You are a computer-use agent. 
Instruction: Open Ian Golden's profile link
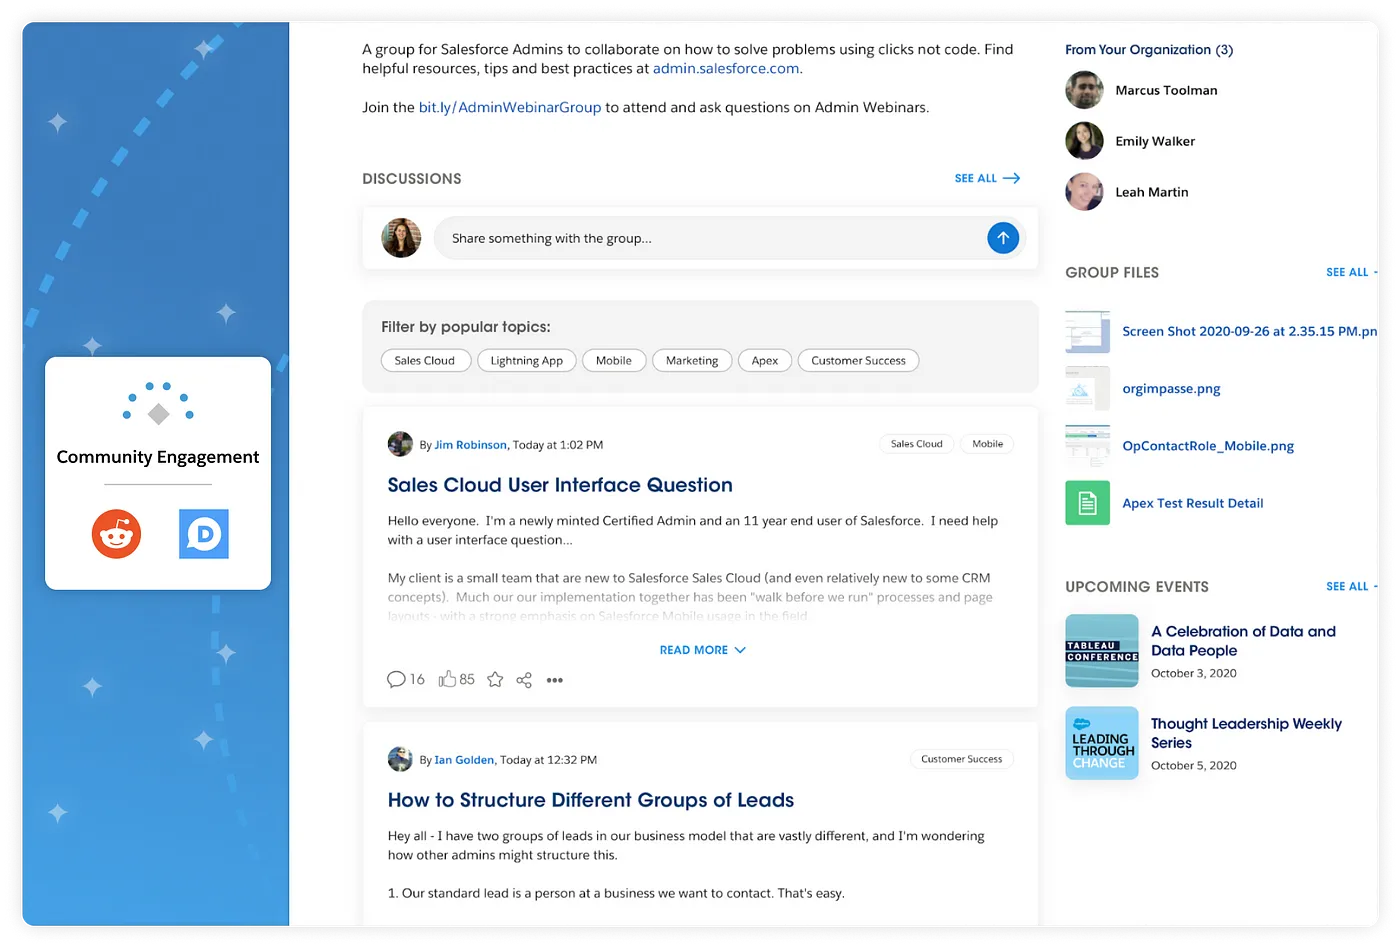pyautogui.click(x=464, y=760)
